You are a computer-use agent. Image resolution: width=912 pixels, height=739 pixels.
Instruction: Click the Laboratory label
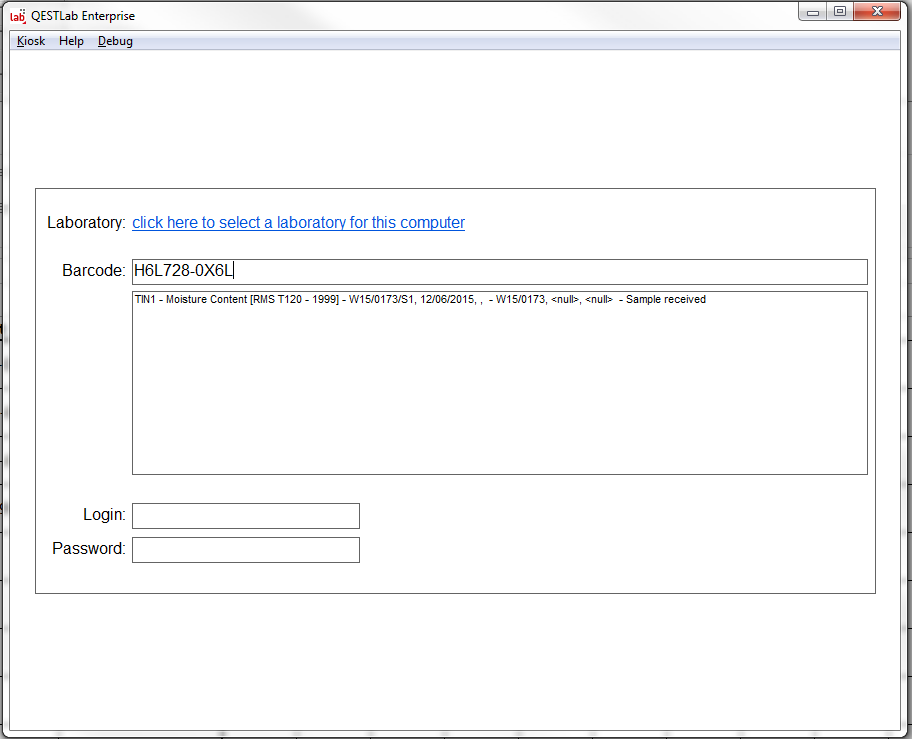coord(86,223)
